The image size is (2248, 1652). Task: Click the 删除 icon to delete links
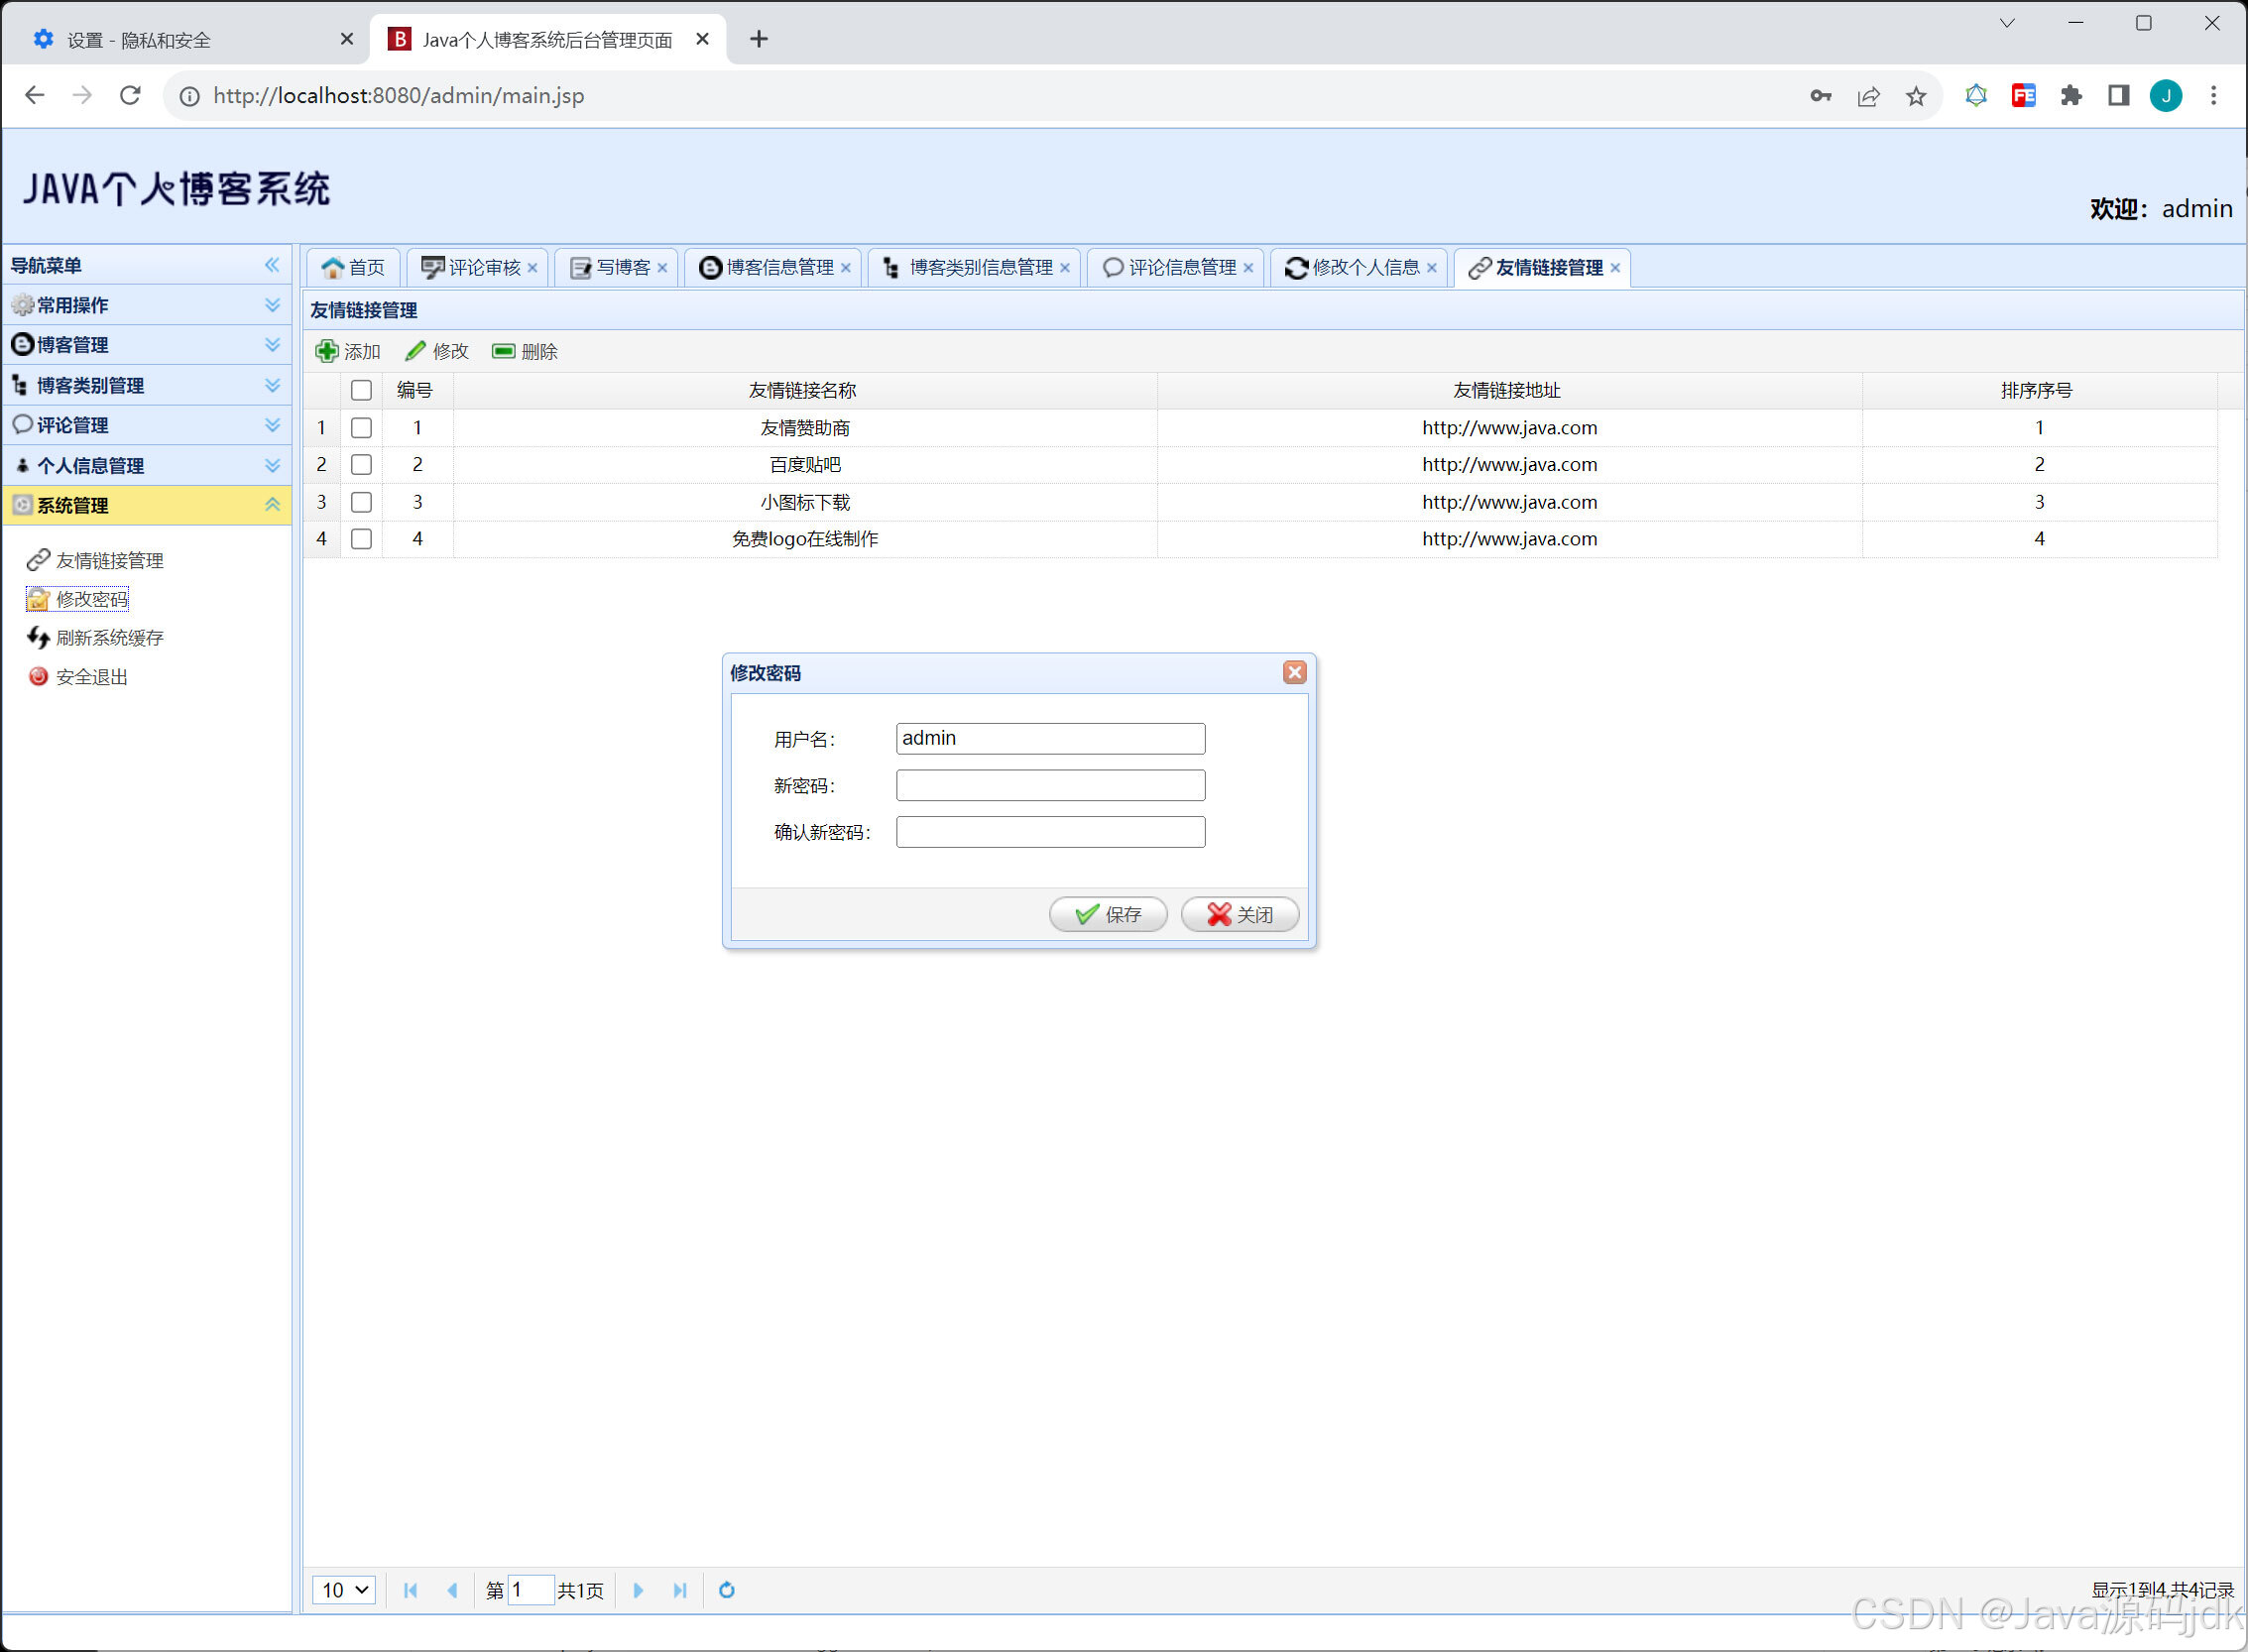tap(504, 351)
